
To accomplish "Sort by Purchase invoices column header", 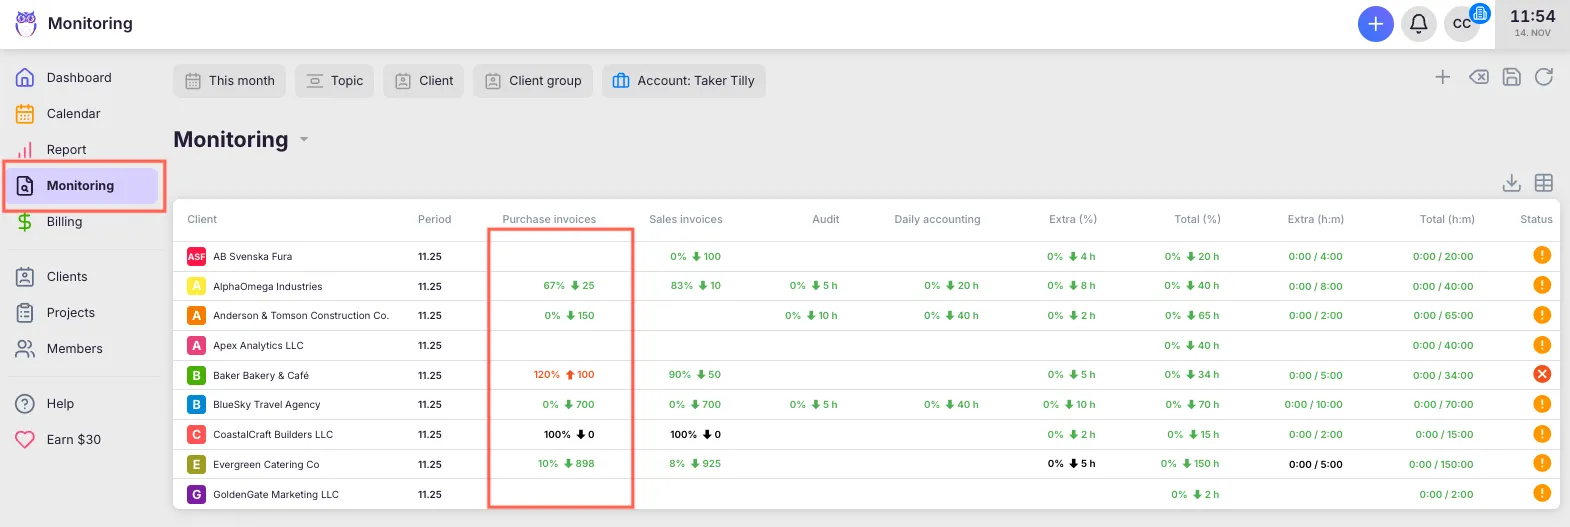I will click(x=549, y=220).
